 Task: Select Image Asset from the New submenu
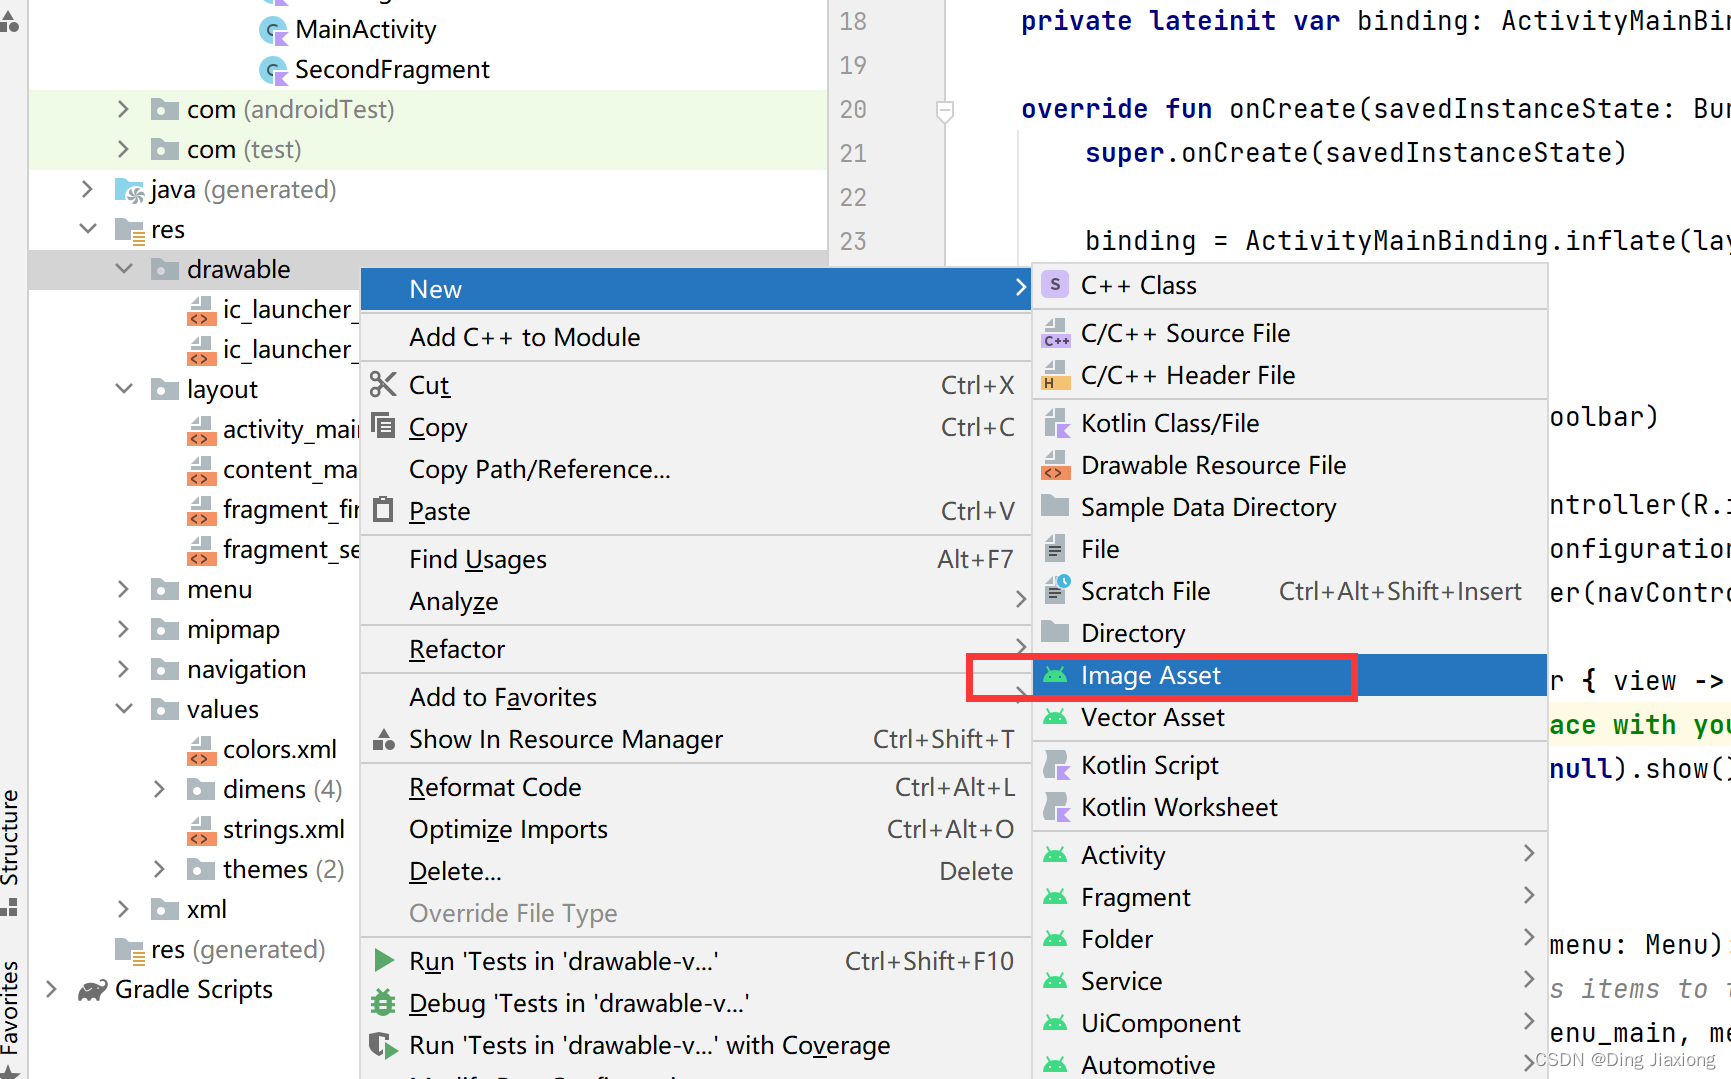tap(1150, 676)
